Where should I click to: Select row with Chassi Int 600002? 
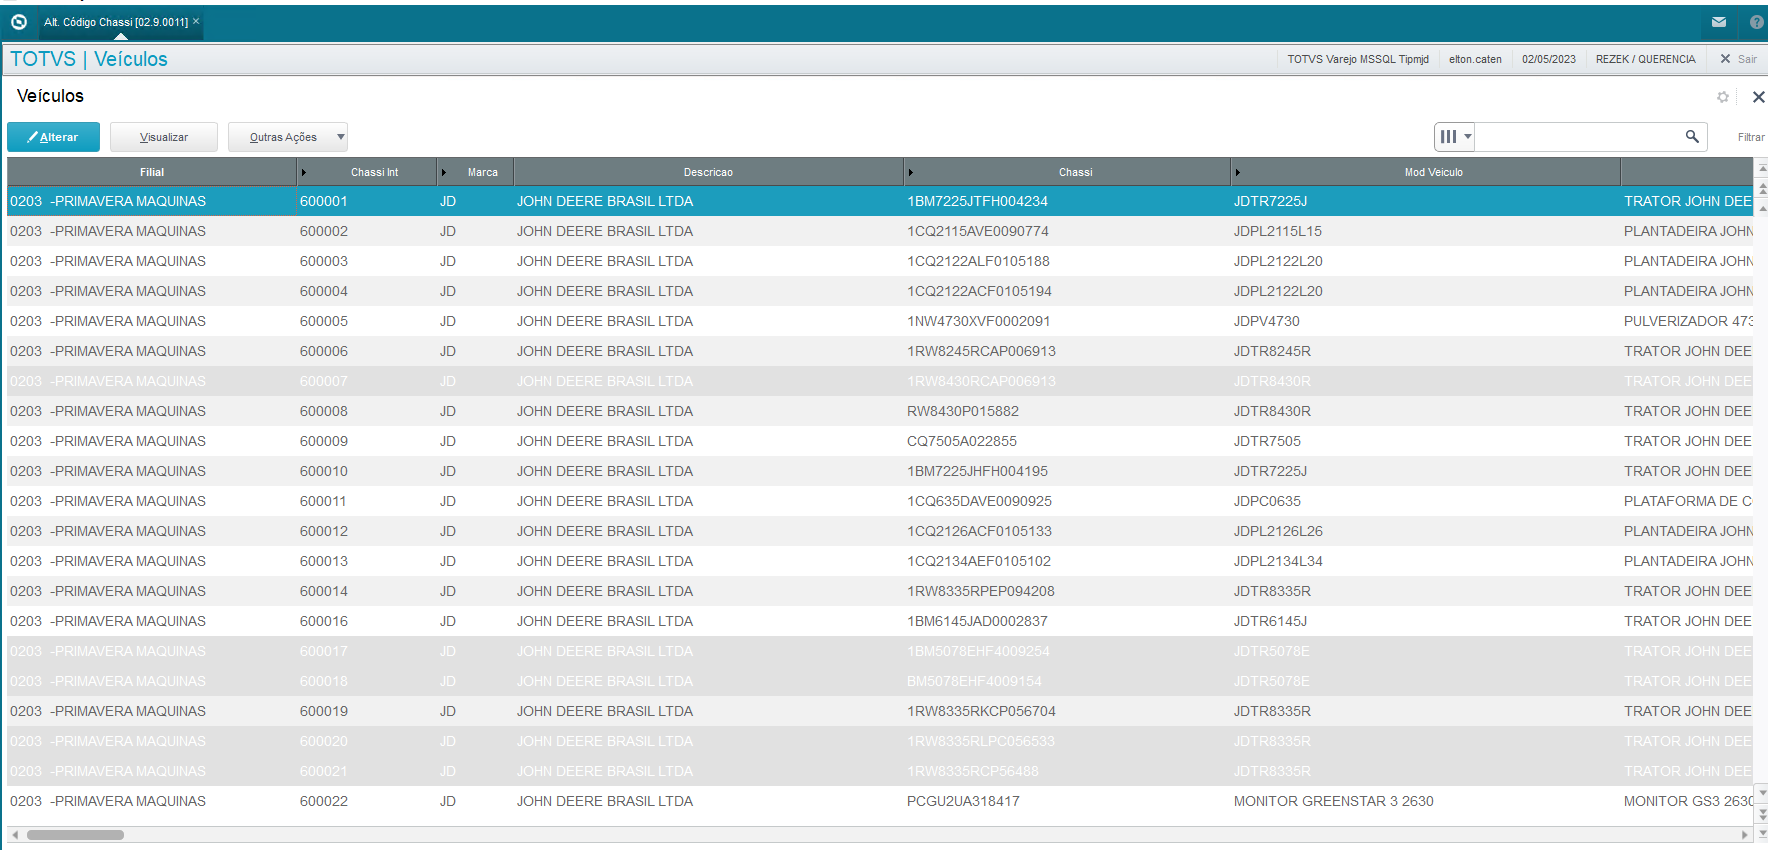click(880, 231)
